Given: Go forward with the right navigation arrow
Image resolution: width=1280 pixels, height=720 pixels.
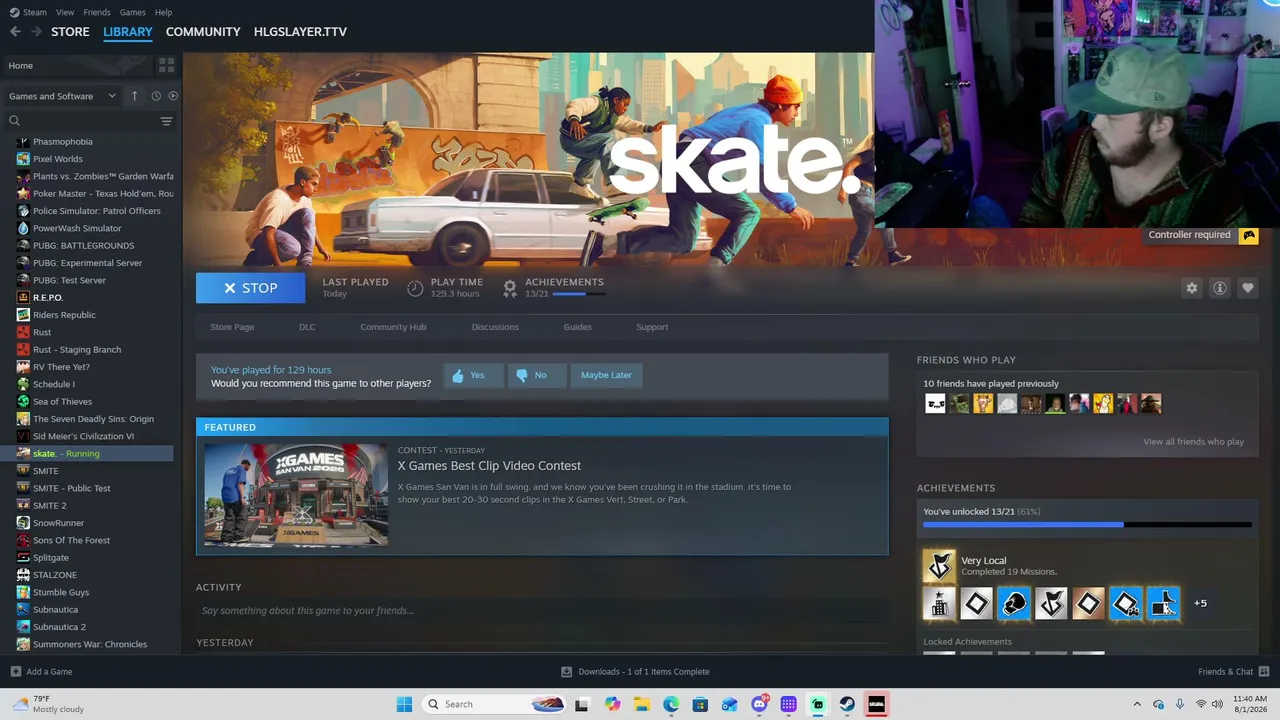Looking at the screenshot, I should [x=37, y=32].
